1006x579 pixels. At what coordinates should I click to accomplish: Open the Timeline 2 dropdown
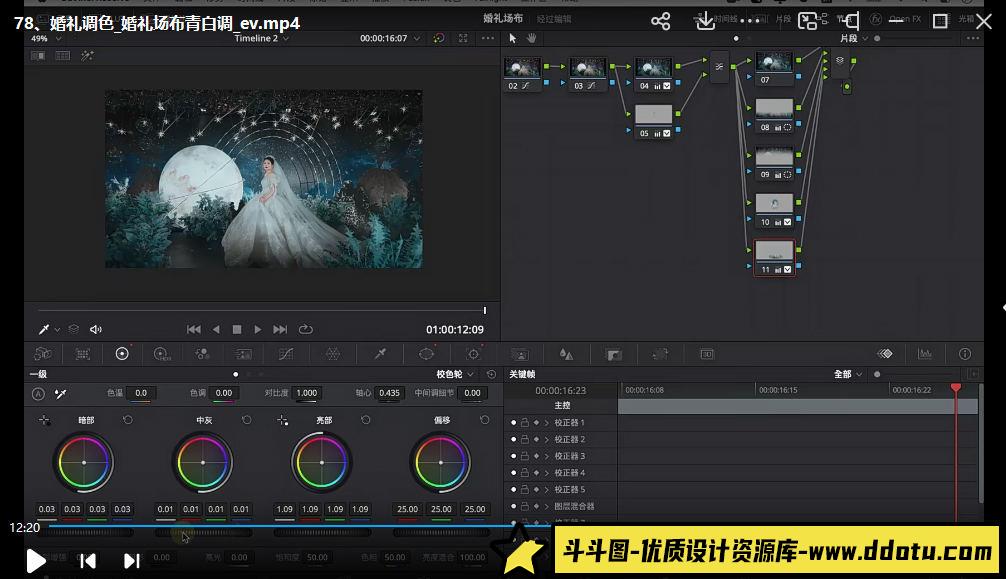pos(261,39)
